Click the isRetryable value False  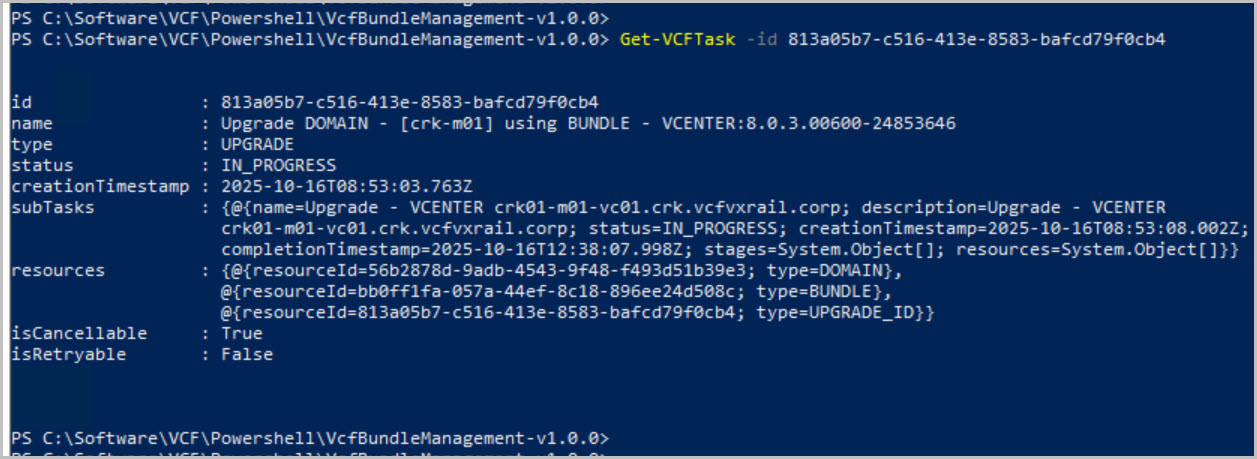247,354
